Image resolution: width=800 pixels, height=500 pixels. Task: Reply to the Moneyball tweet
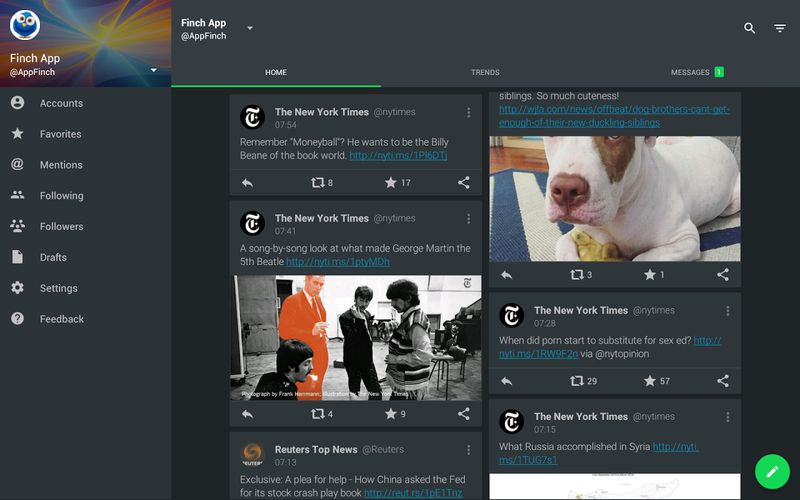pos(247,183)
